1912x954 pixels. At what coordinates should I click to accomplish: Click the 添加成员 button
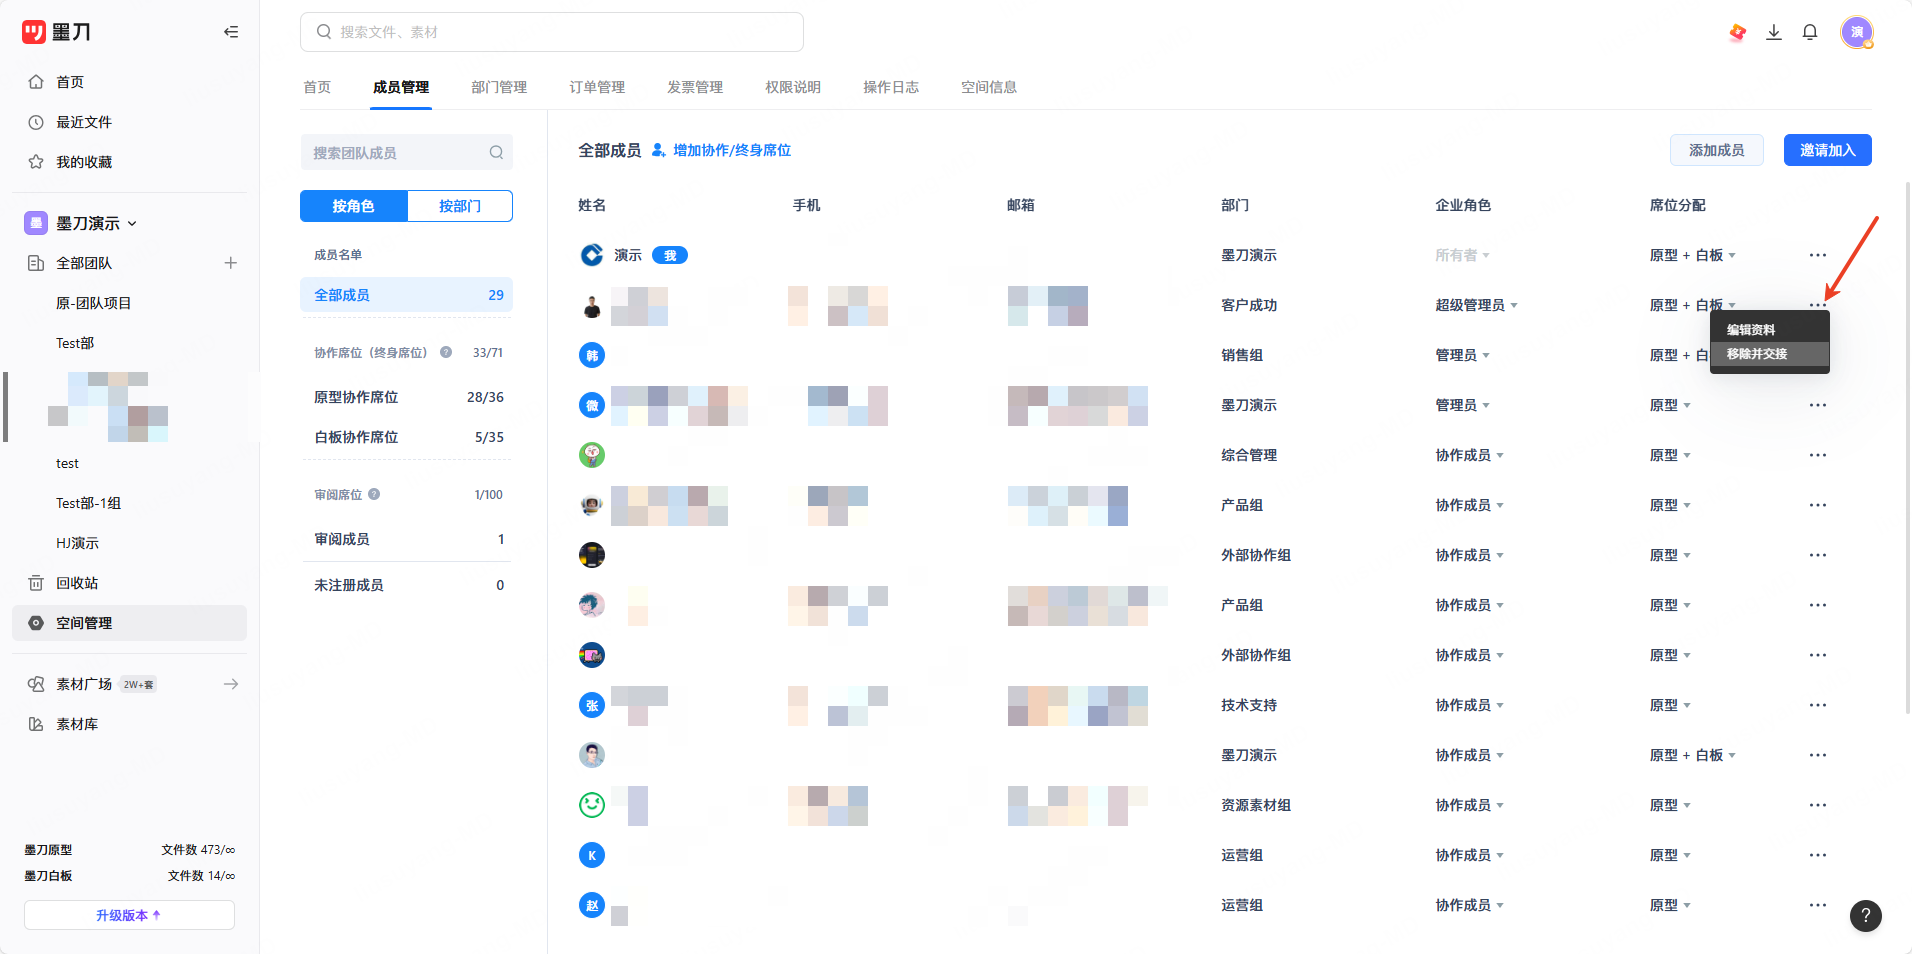(x=1716, y=150)
